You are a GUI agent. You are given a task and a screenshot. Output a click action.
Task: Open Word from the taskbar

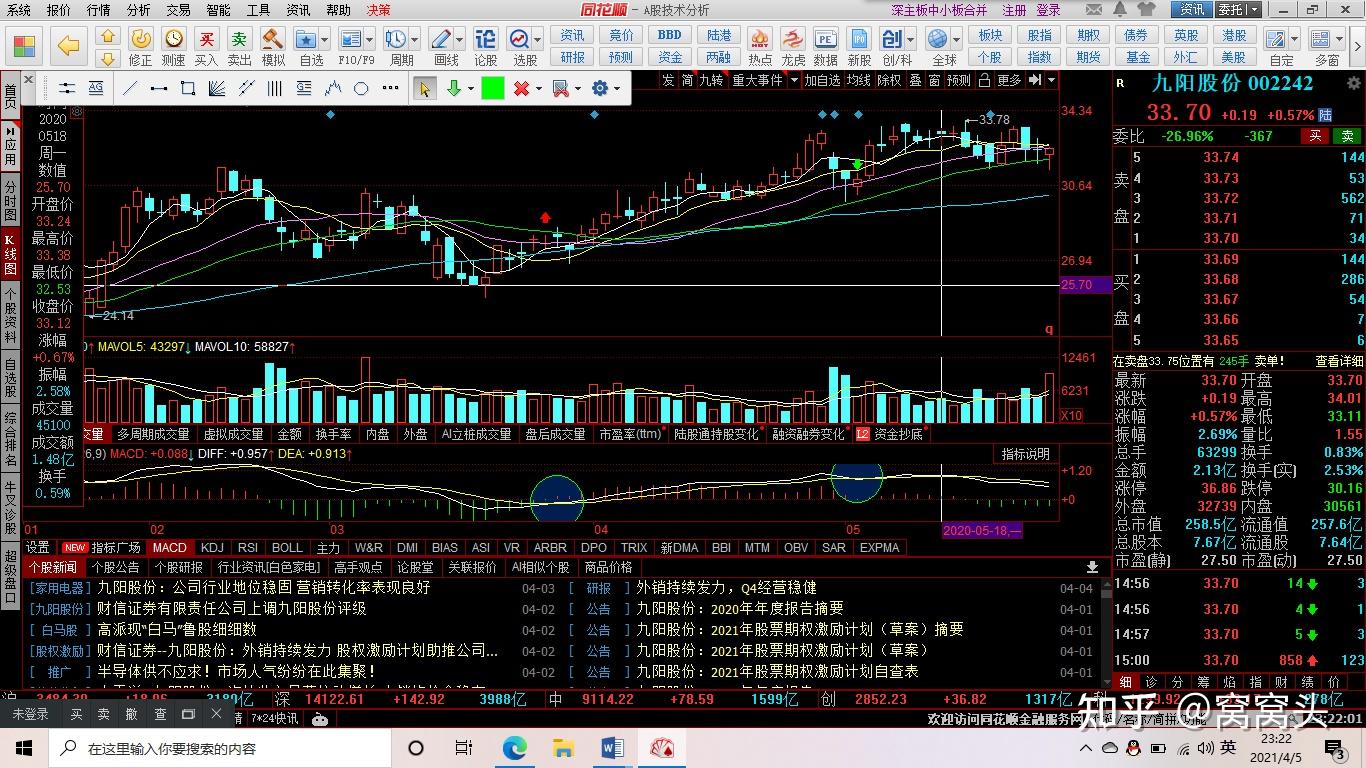pyautogui.click(x=612, y=748)
